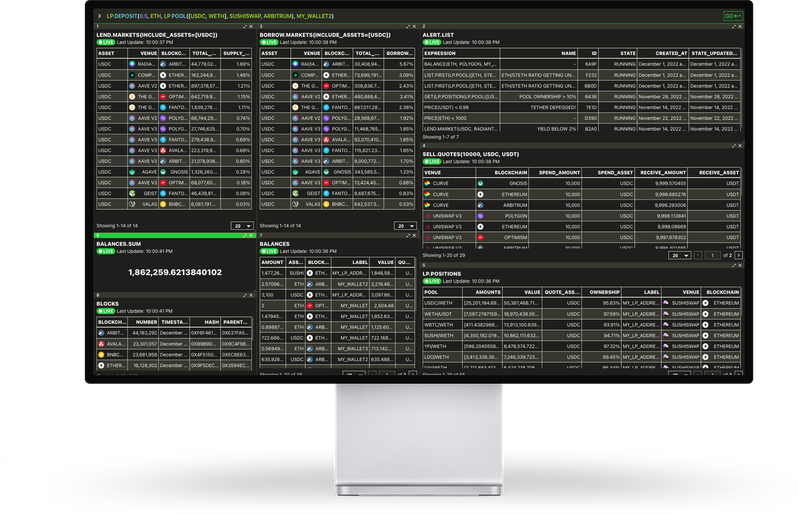Sort ALERT.LIST by STATE column header
The height and width of the screenshot is (514, 799).
click(x=618, y=53)
